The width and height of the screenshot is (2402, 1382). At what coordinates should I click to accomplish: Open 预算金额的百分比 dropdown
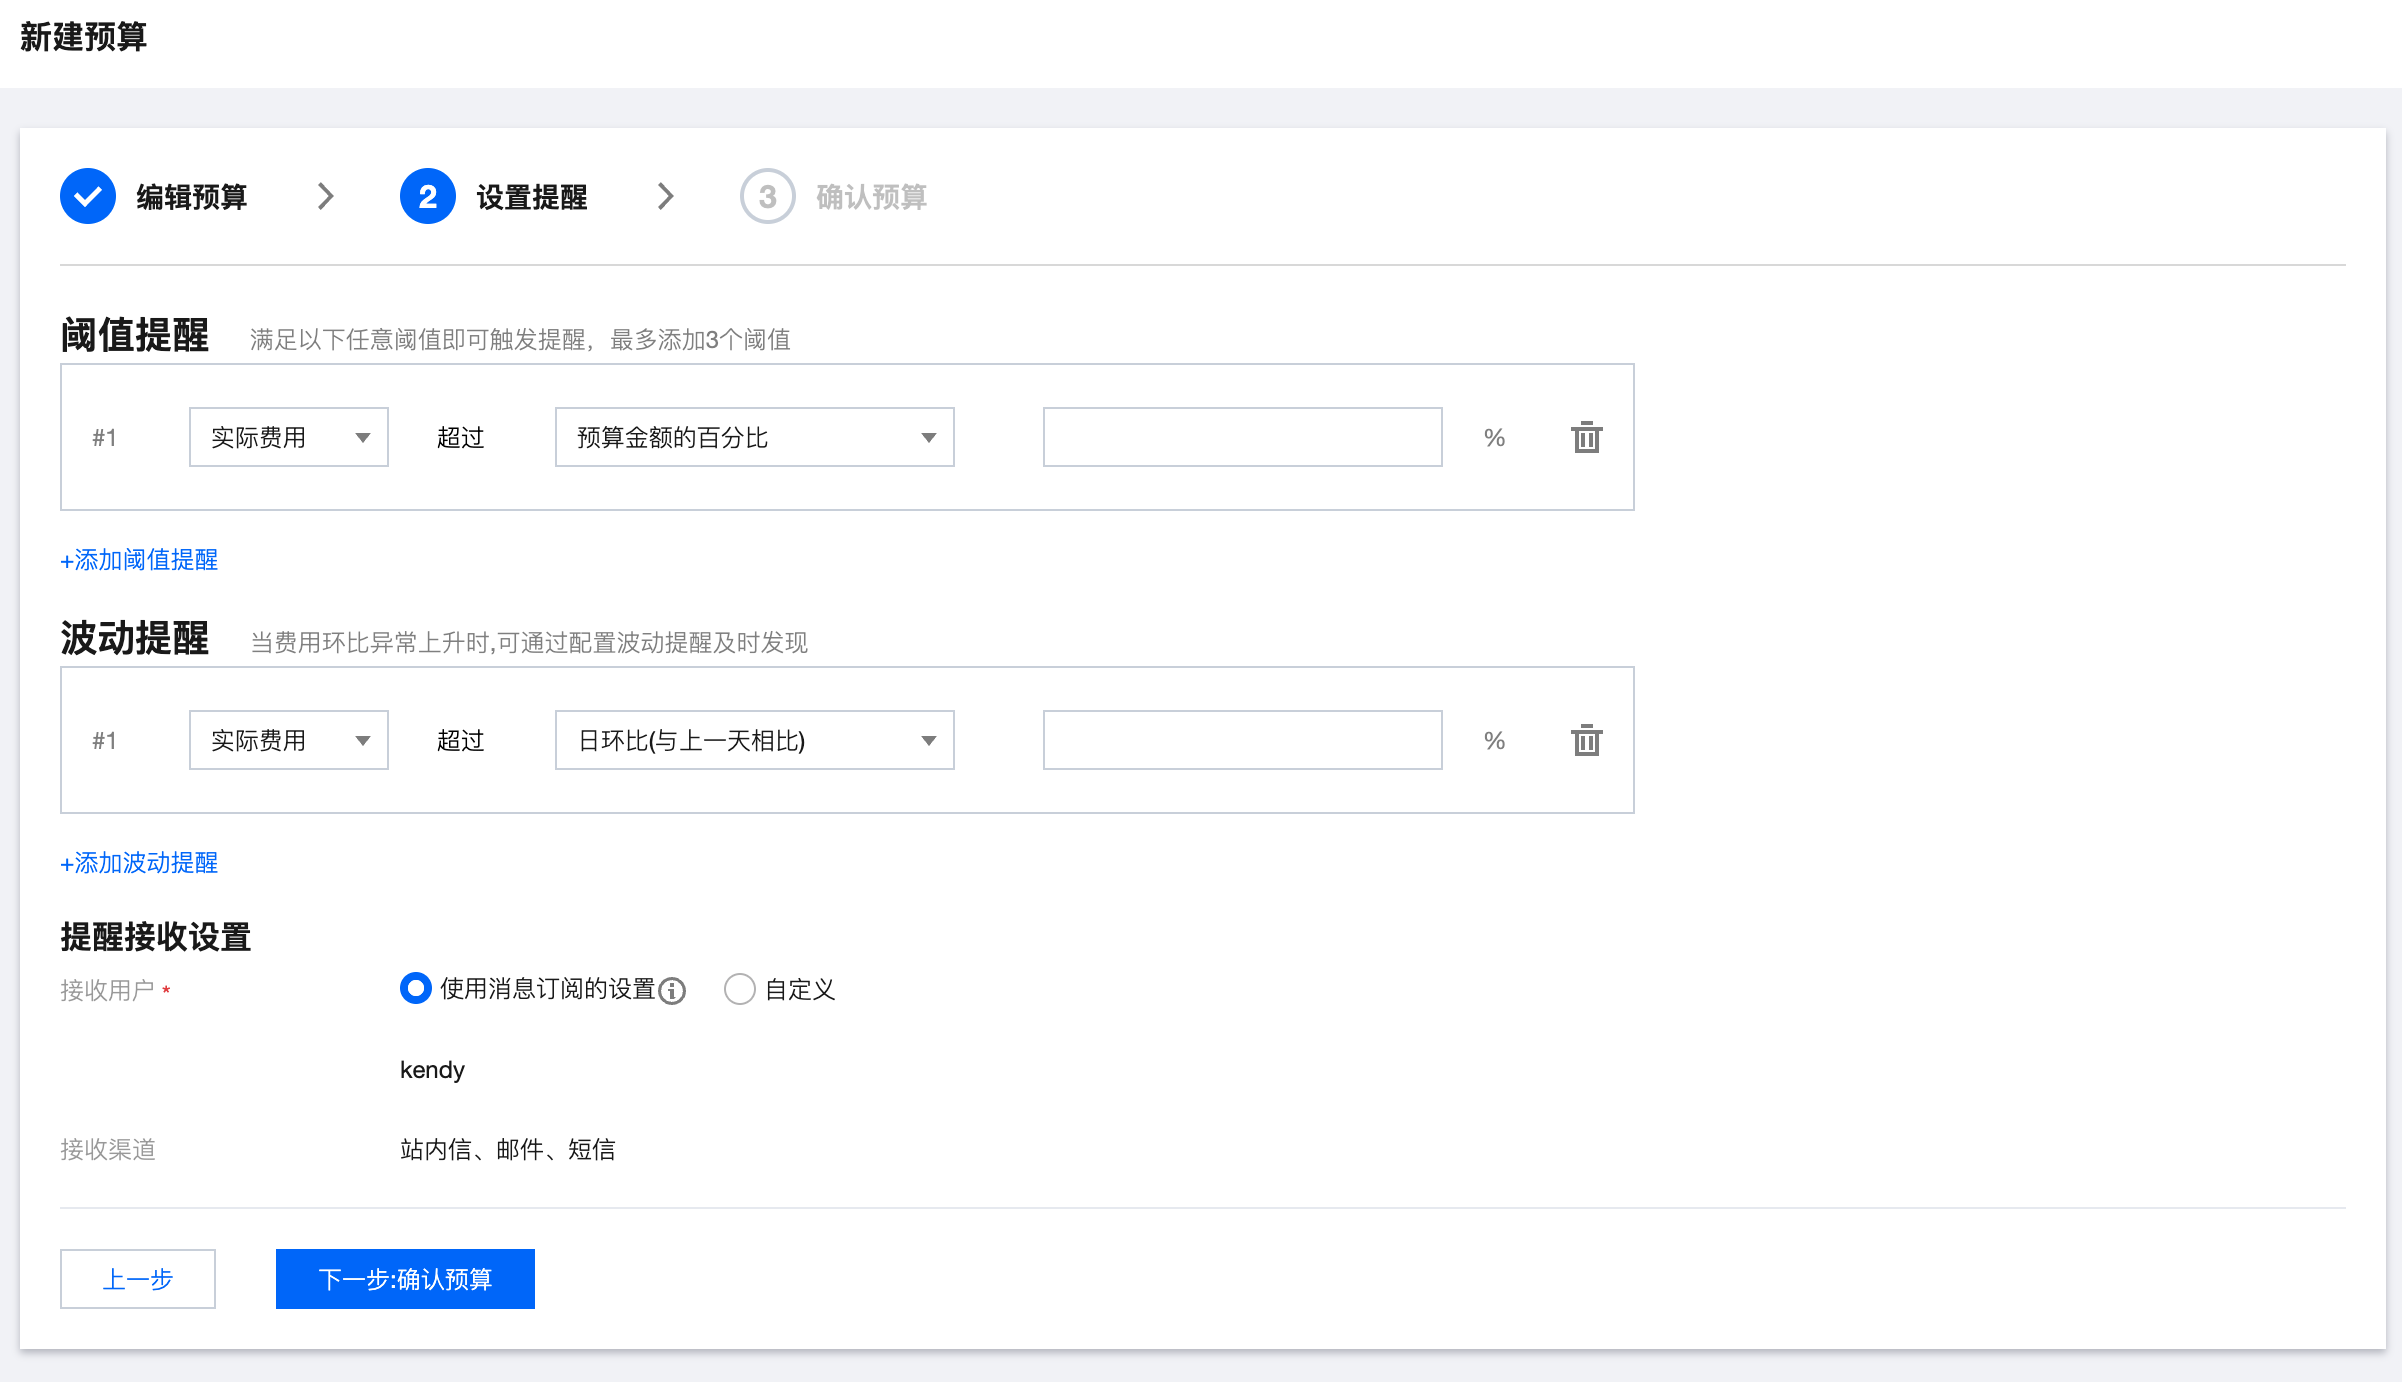point(754,437)
